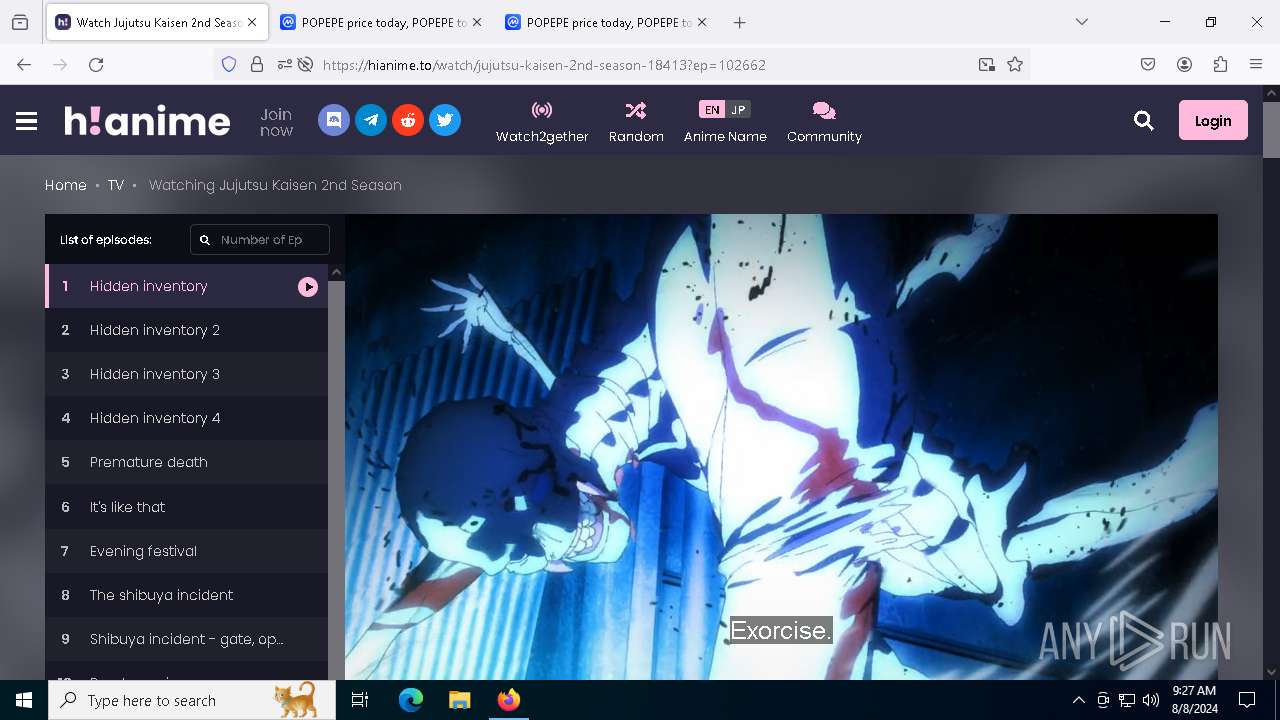This screenshot has width=1280, height=720.
Task: Open the Discord join link icon
Action: click(x=334, y=120)
